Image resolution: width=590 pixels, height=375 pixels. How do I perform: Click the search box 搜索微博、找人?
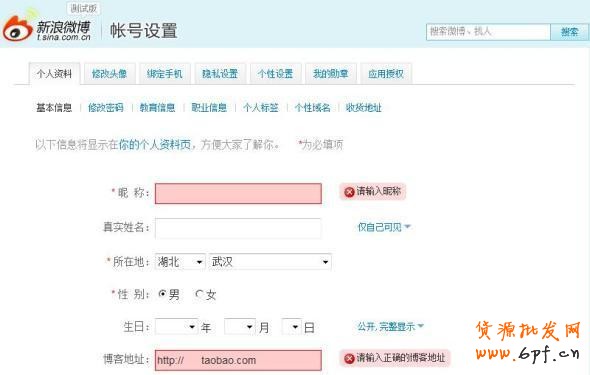tap(488, 32)
